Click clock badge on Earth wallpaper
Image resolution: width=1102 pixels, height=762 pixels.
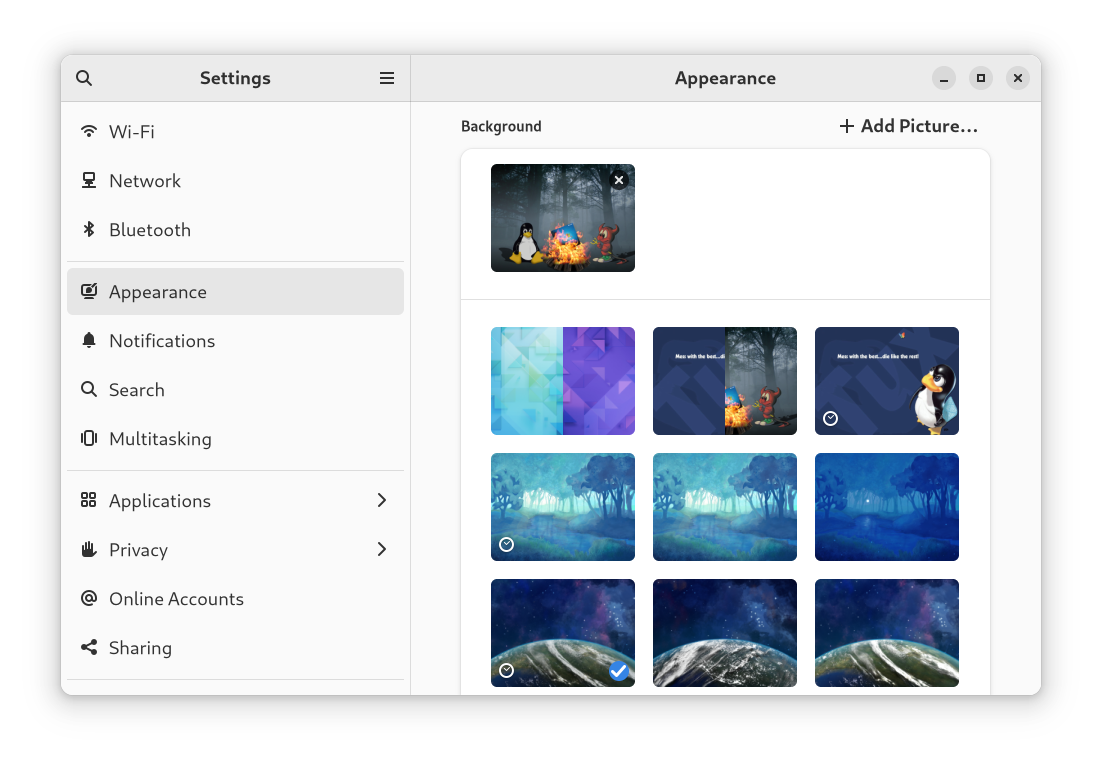[506, 671]
